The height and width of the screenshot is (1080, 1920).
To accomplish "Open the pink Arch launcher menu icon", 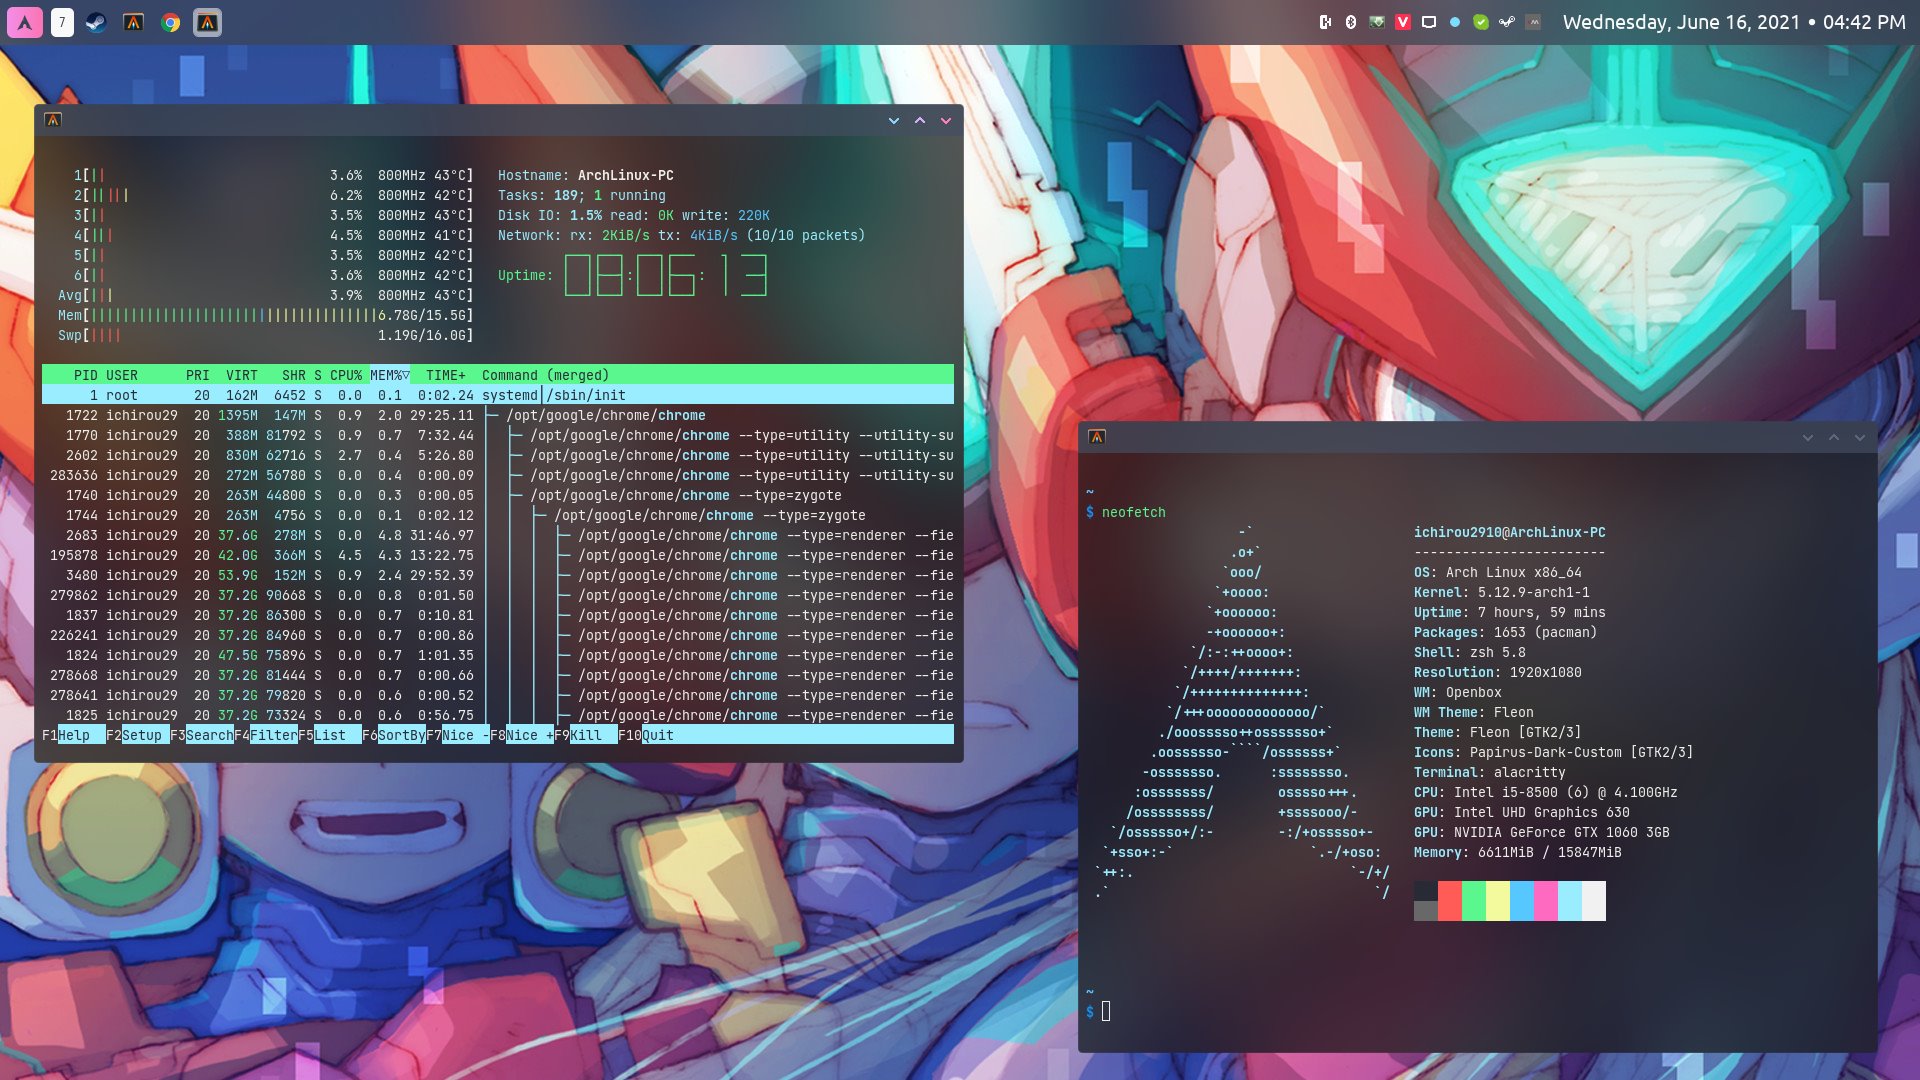I will click(25, 22).
